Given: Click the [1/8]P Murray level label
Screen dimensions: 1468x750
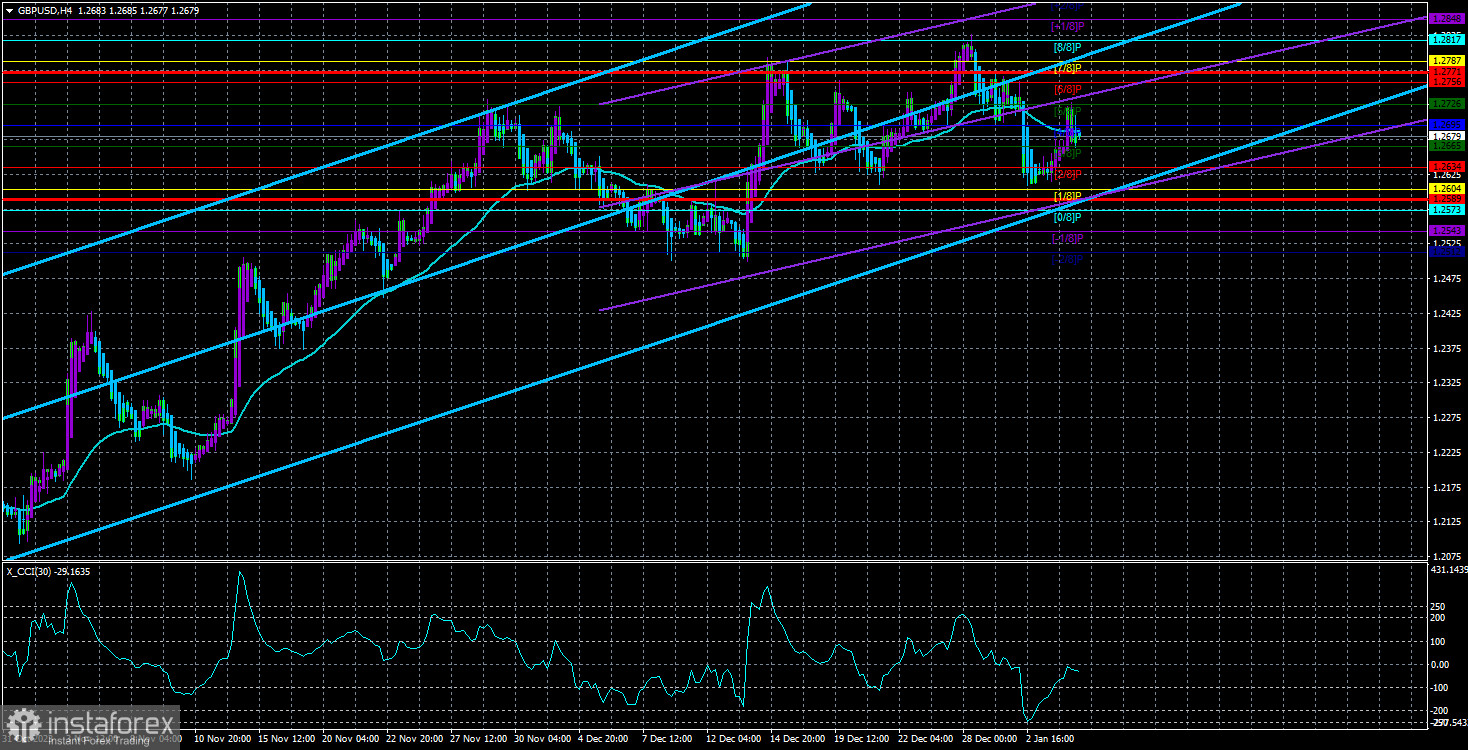Looking at the screenshot, I should (x=1066, y=196).
